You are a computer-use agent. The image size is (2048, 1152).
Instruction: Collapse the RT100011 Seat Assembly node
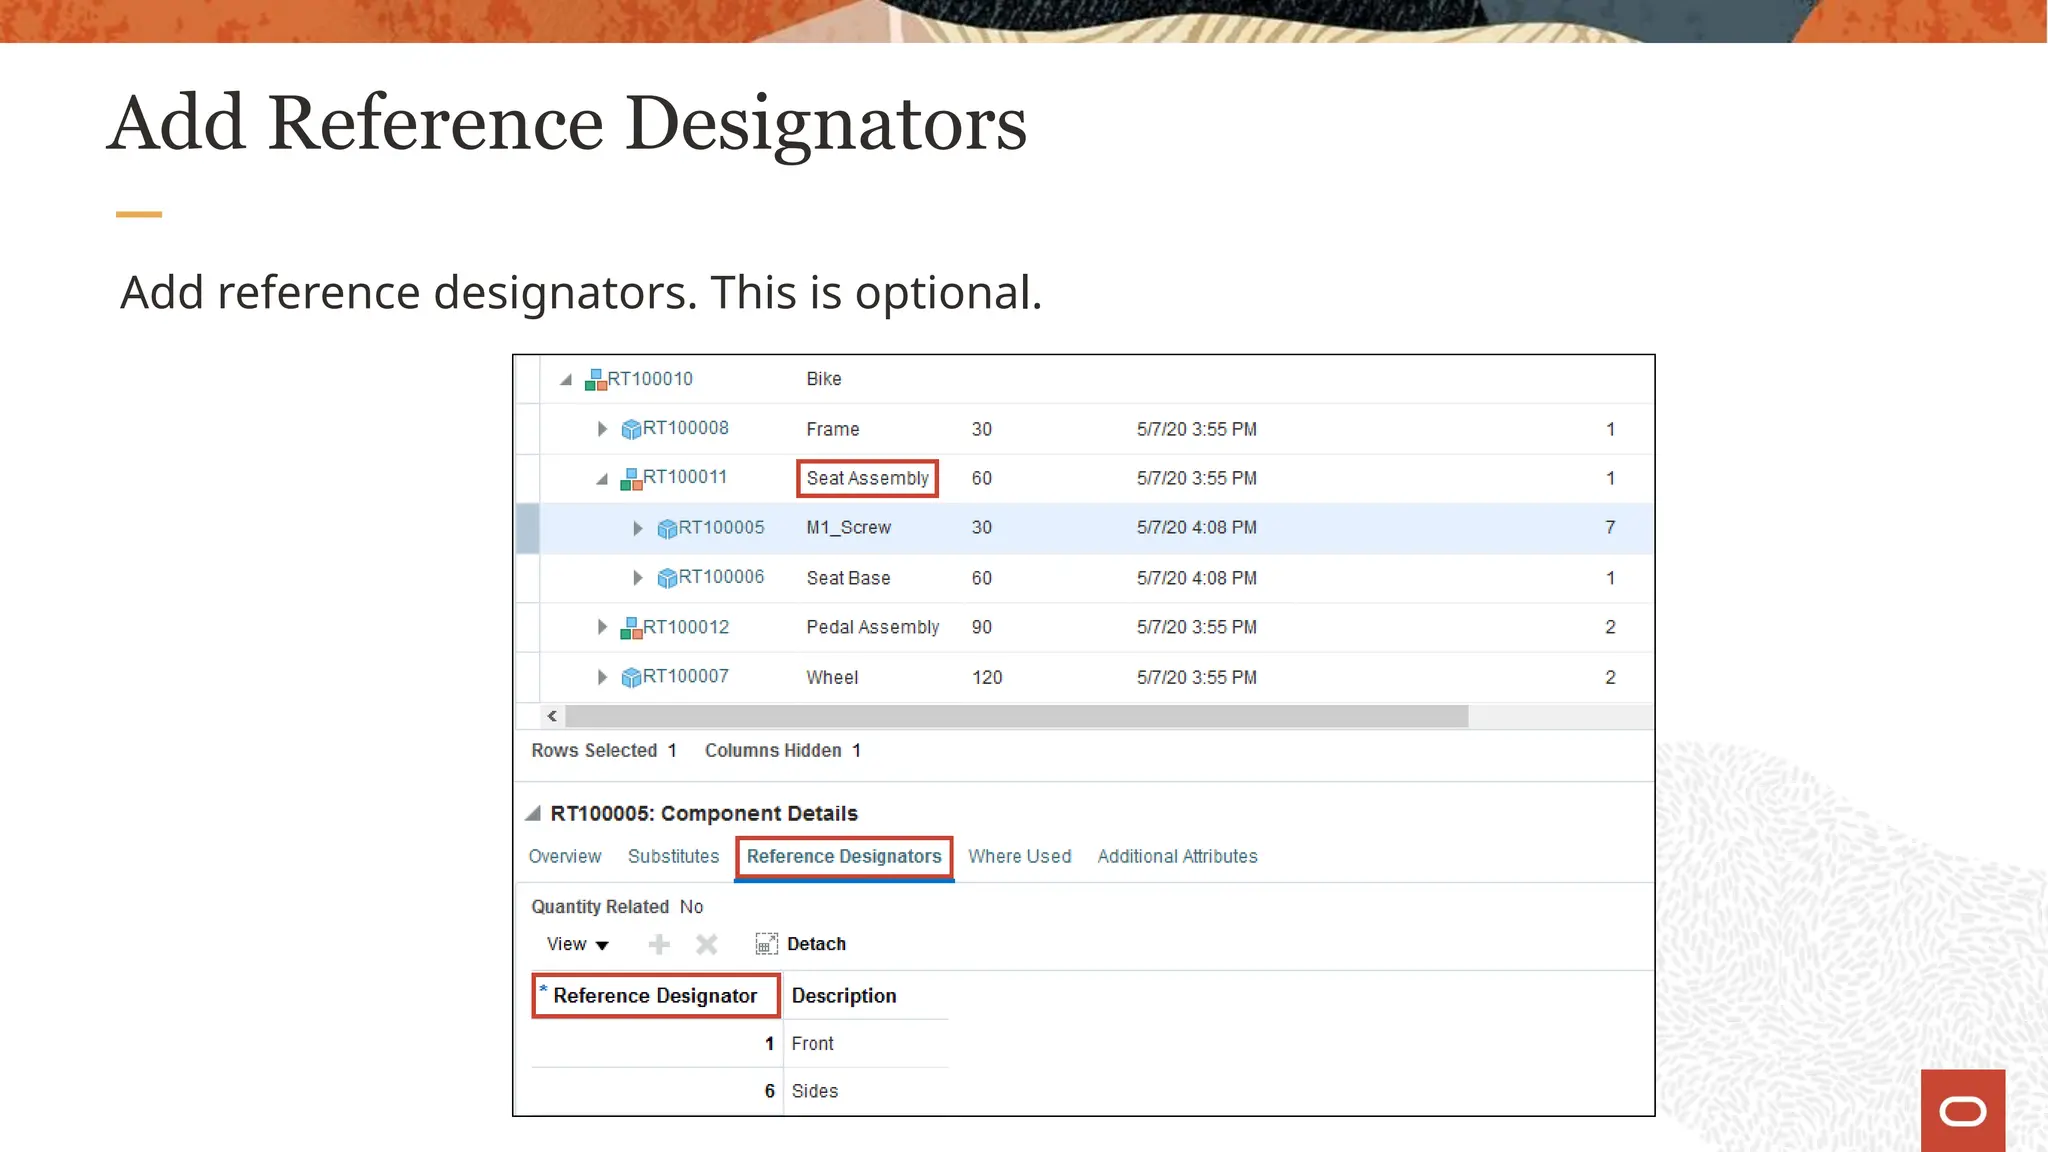pyautogui.click(x=602, y=479)
